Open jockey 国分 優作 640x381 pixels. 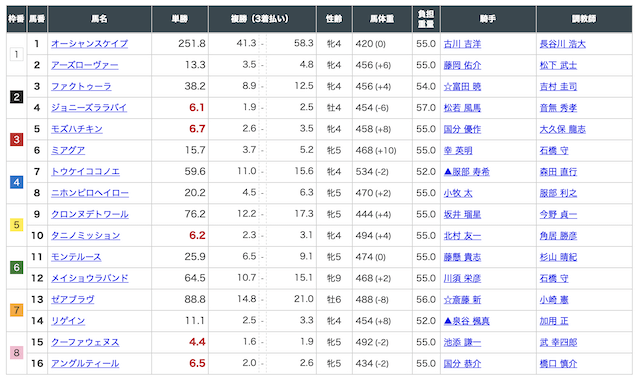click(462, 129)
